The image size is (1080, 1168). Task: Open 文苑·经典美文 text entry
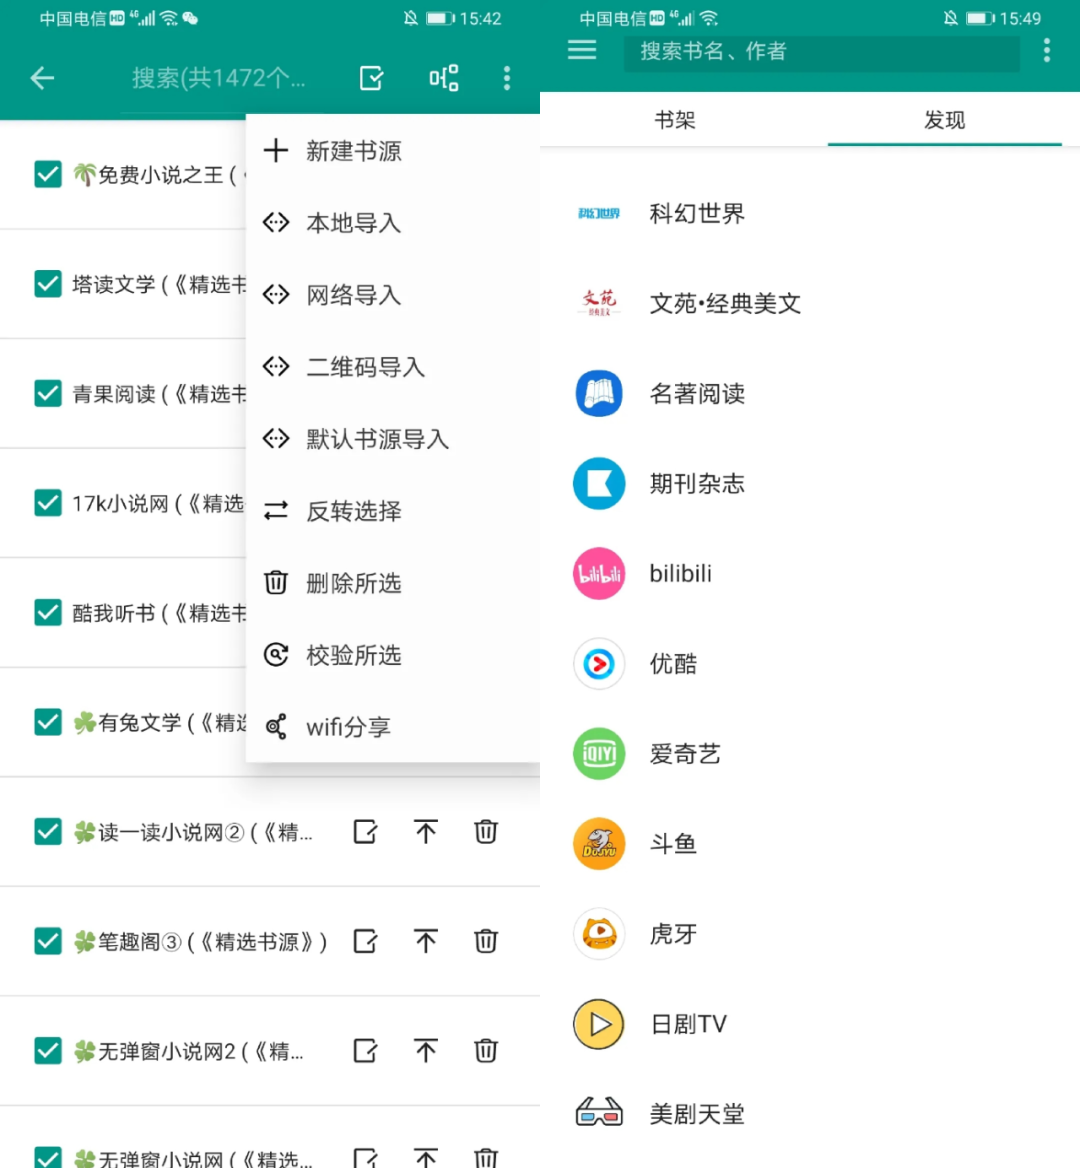coord(725,303)
